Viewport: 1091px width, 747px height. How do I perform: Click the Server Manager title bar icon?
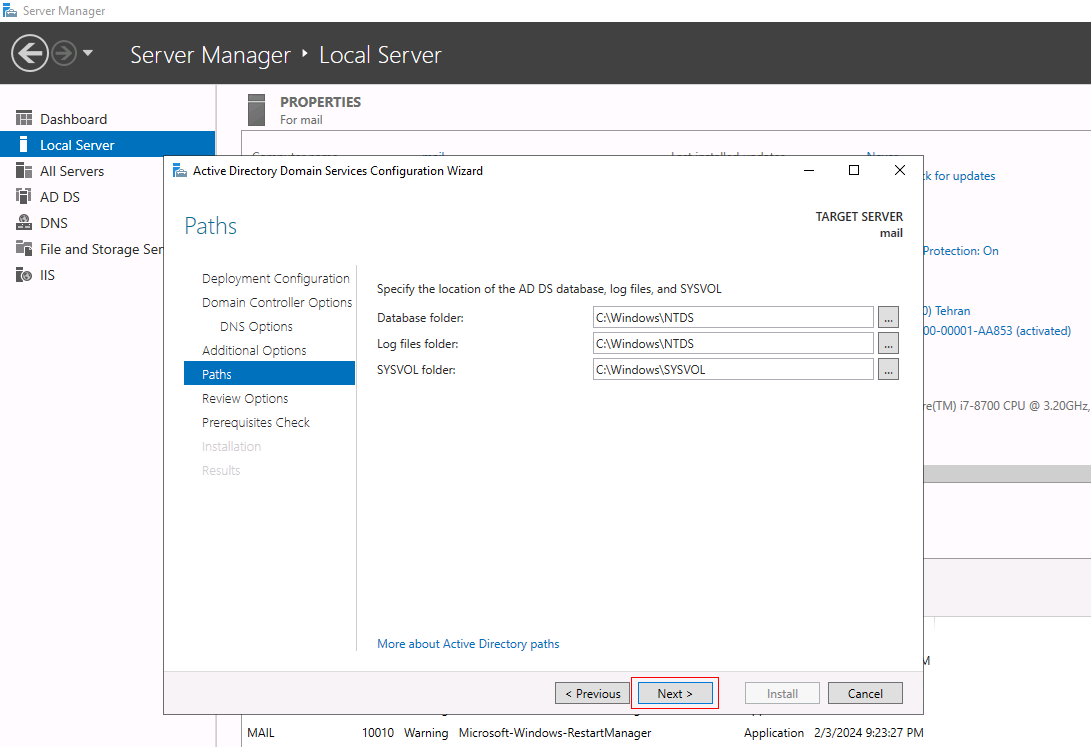[x=10, y=10]
